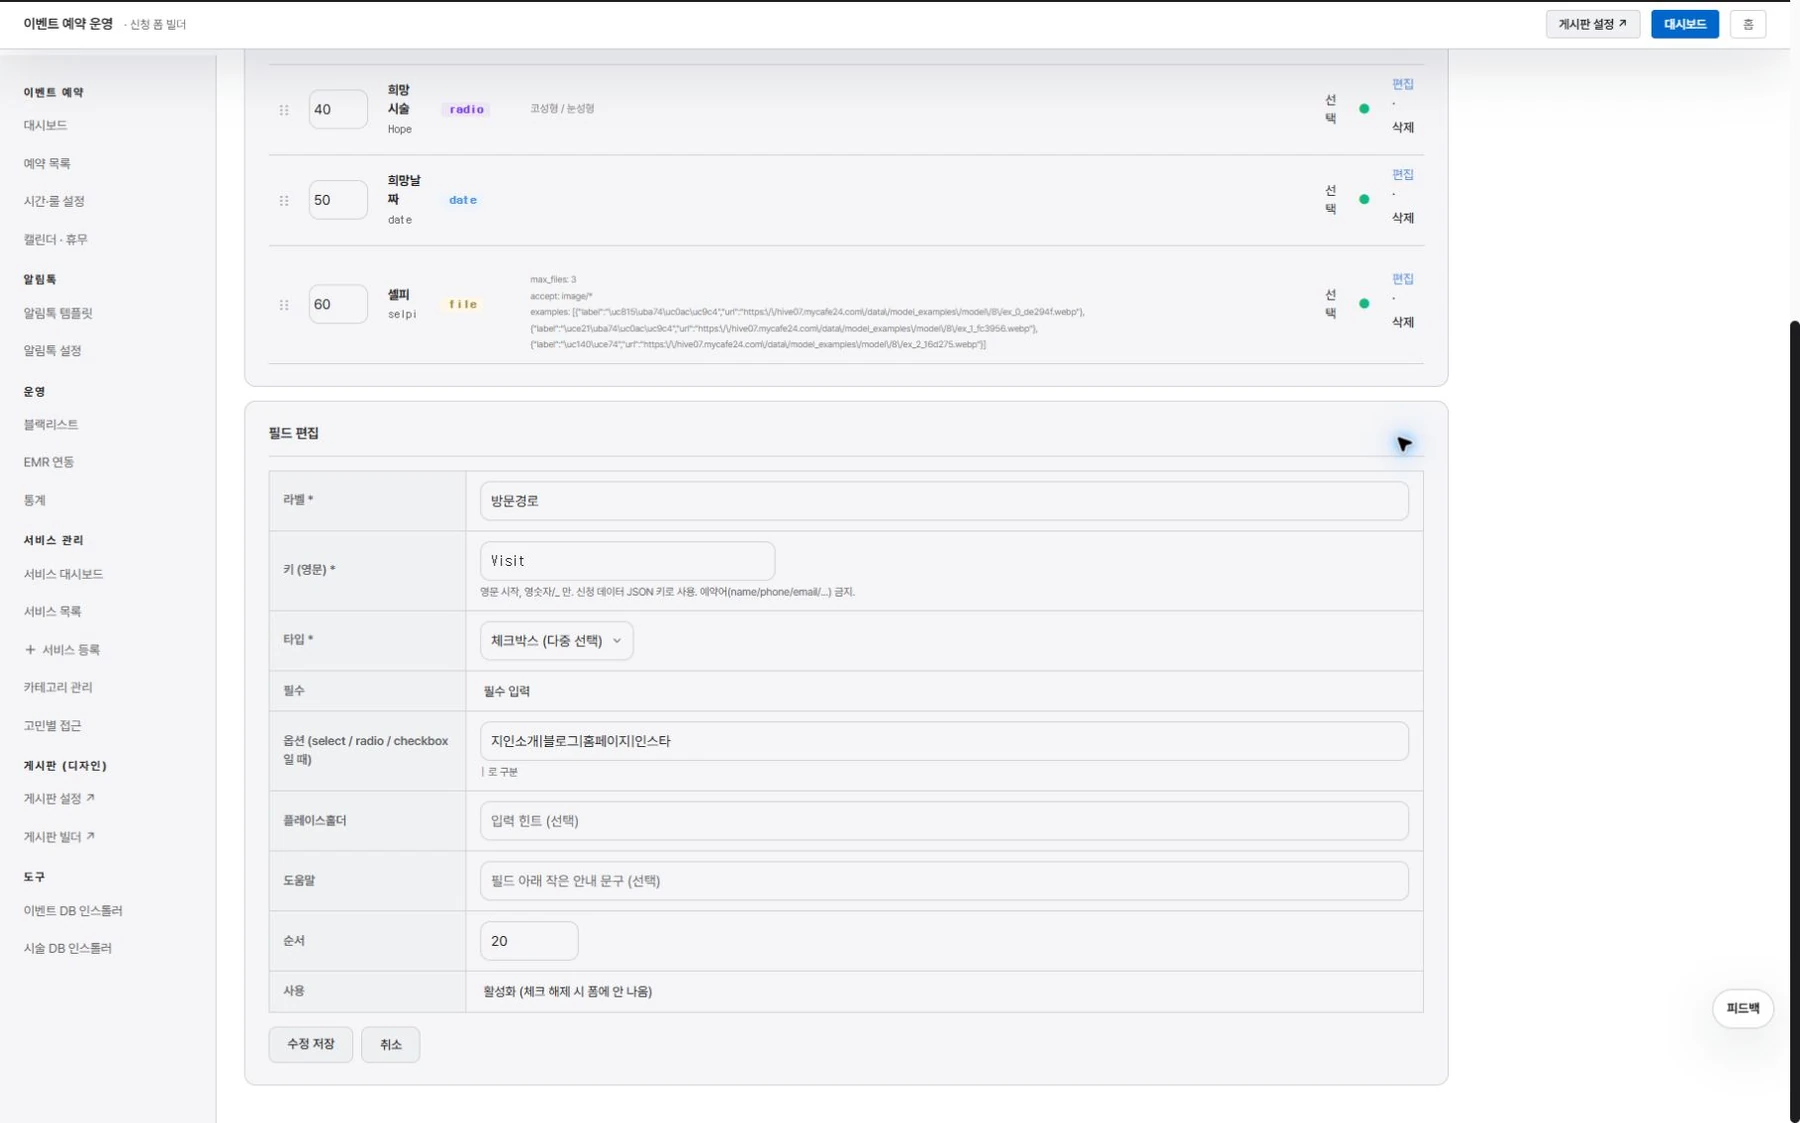Click the plus icon beside 서비스 등록
The width and height of the screenshot is (1800, 1123).
click(30, 650)
